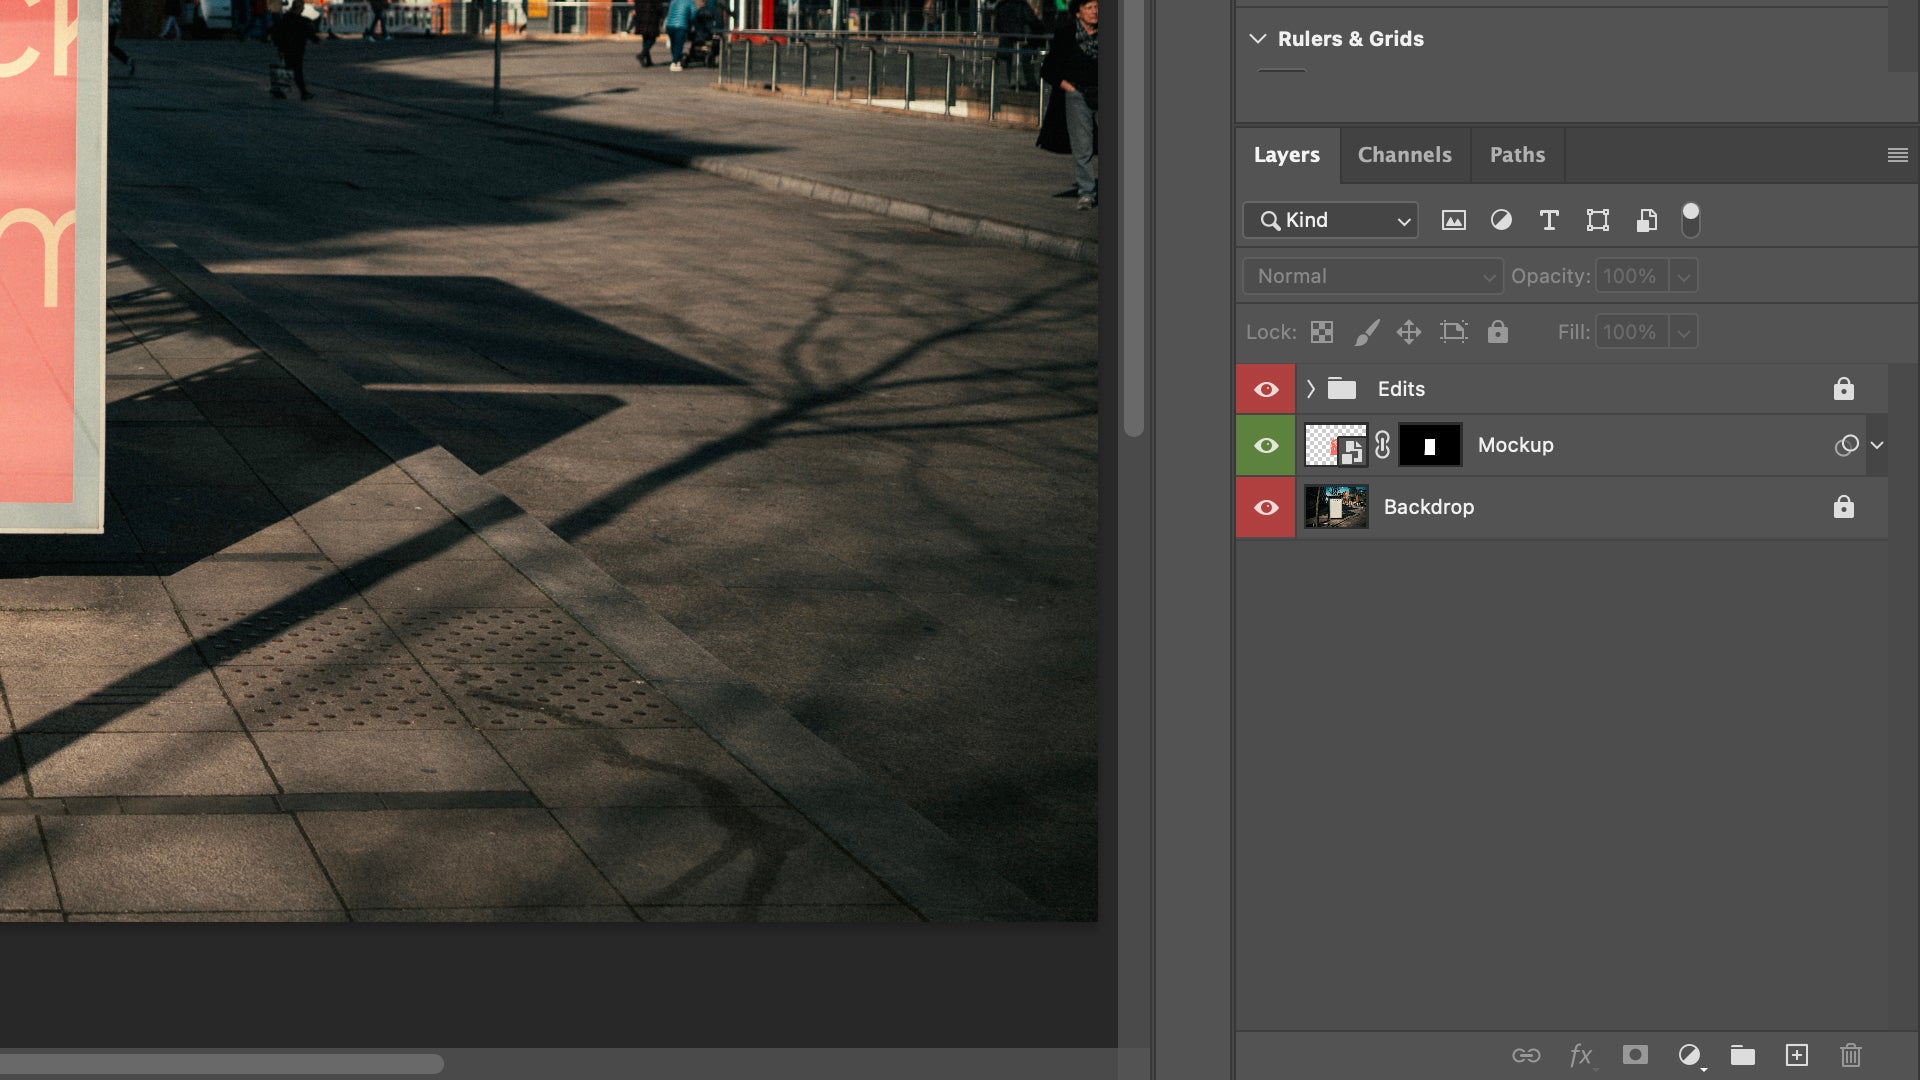Open the Kind filter dropdown
Image resolution: width=1920 pixels, height=1080 pixels.
pos(1330,220)
